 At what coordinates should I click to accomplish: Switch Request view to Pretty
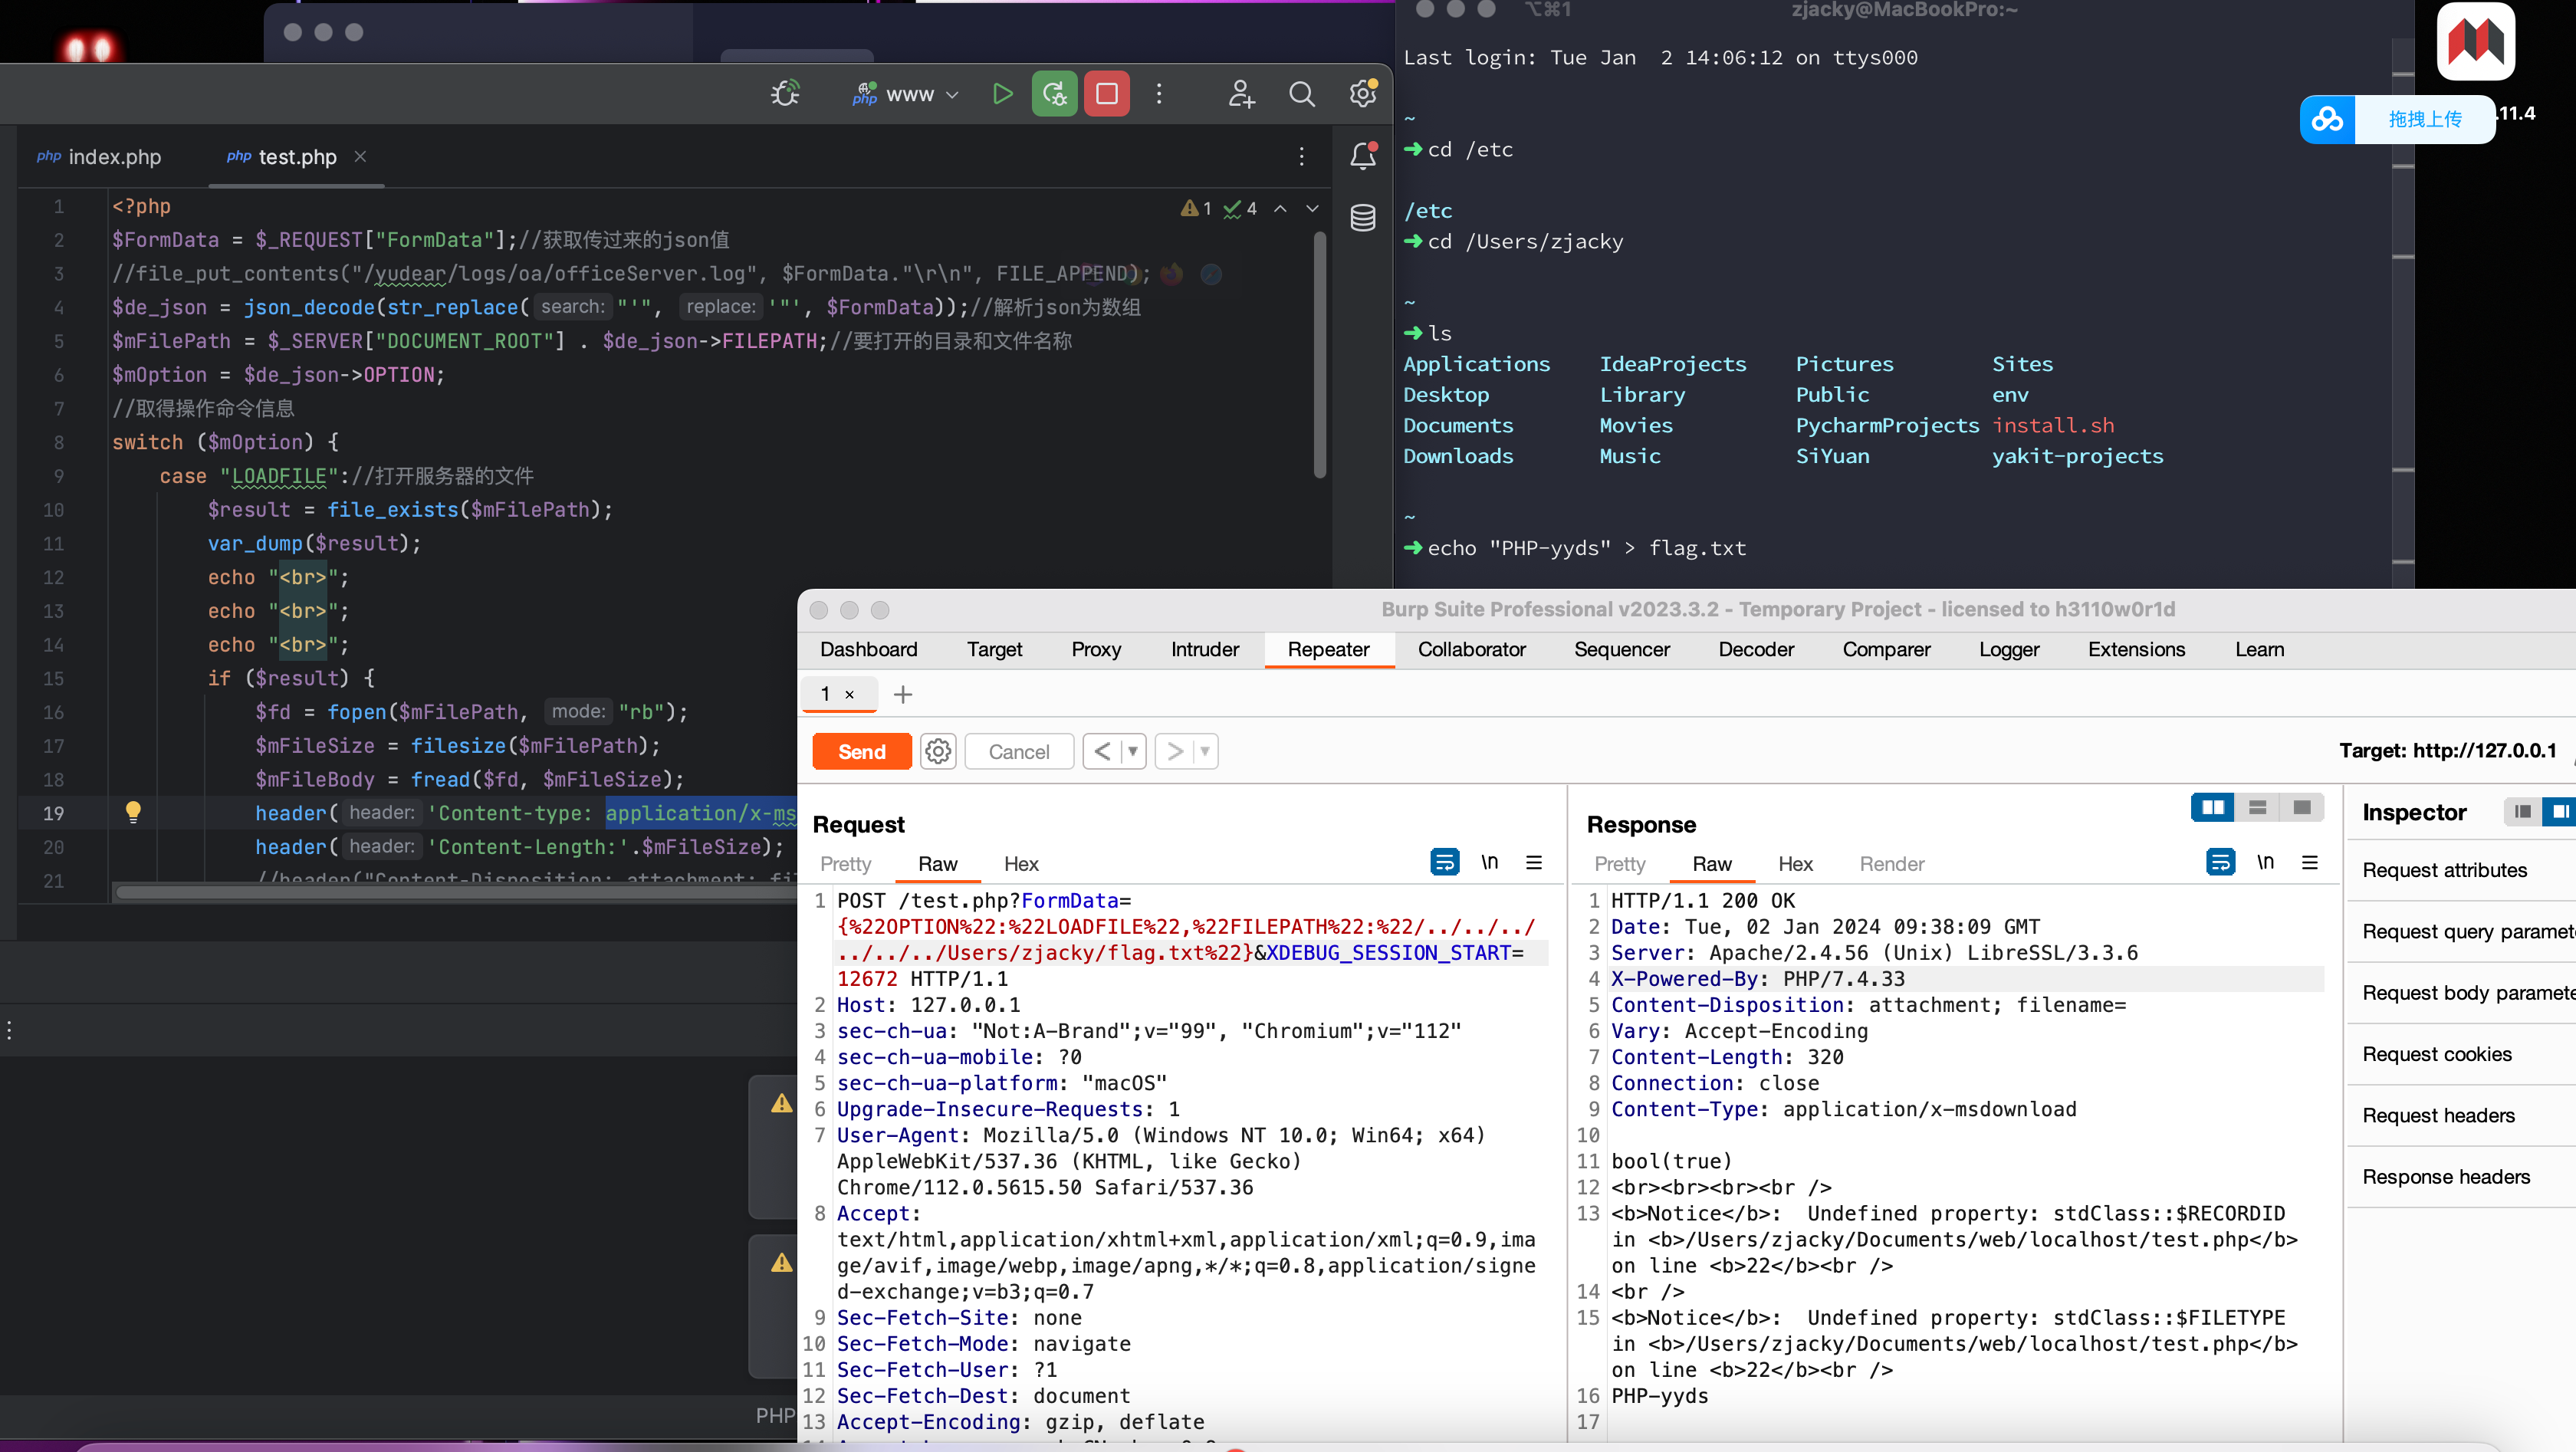point(845,863)
